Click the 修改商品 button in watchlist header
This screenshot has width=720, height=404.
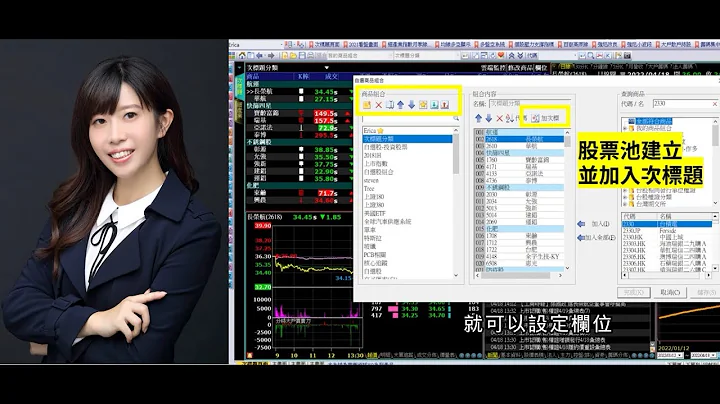pos(520,68)
